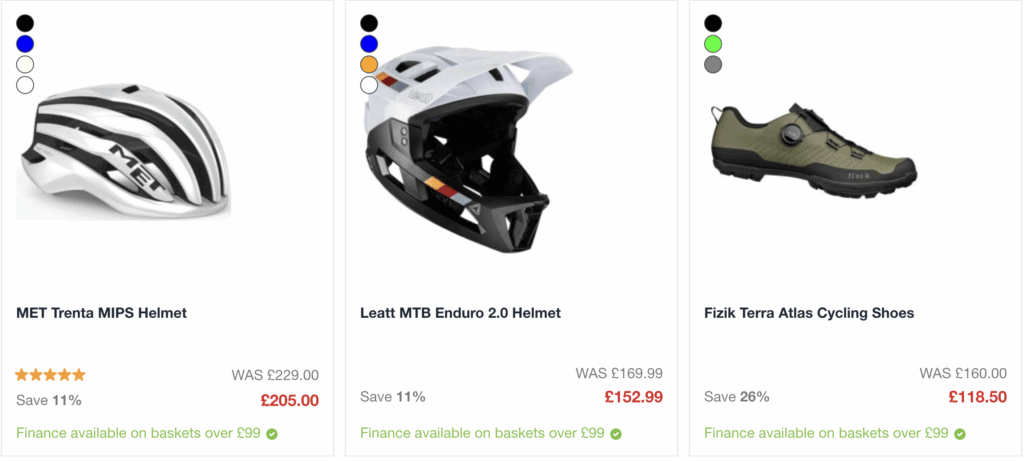Select green swatch for Fizik Terra shoes
The width and height of the screenshot is (1024, 461).
click(713, 44)
